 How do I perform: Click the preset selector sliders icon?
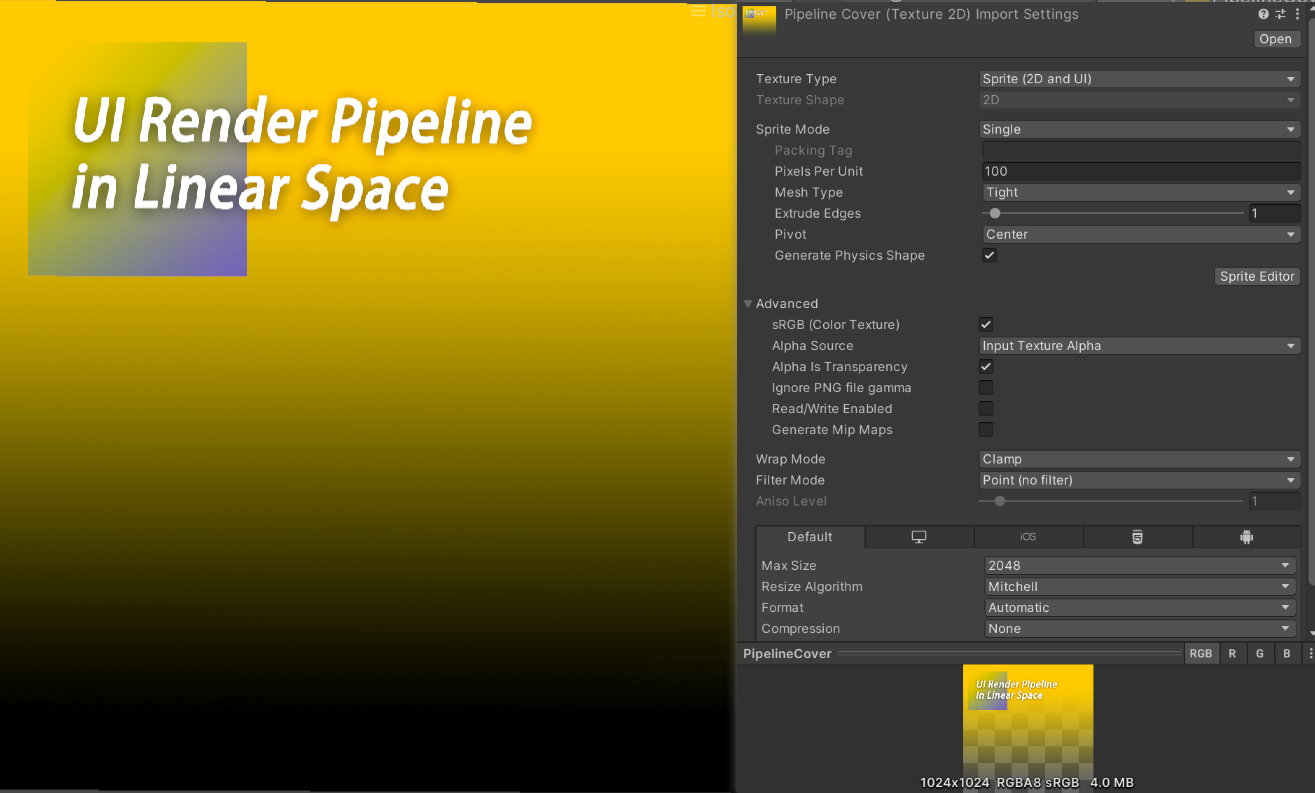pos(1280,14)
